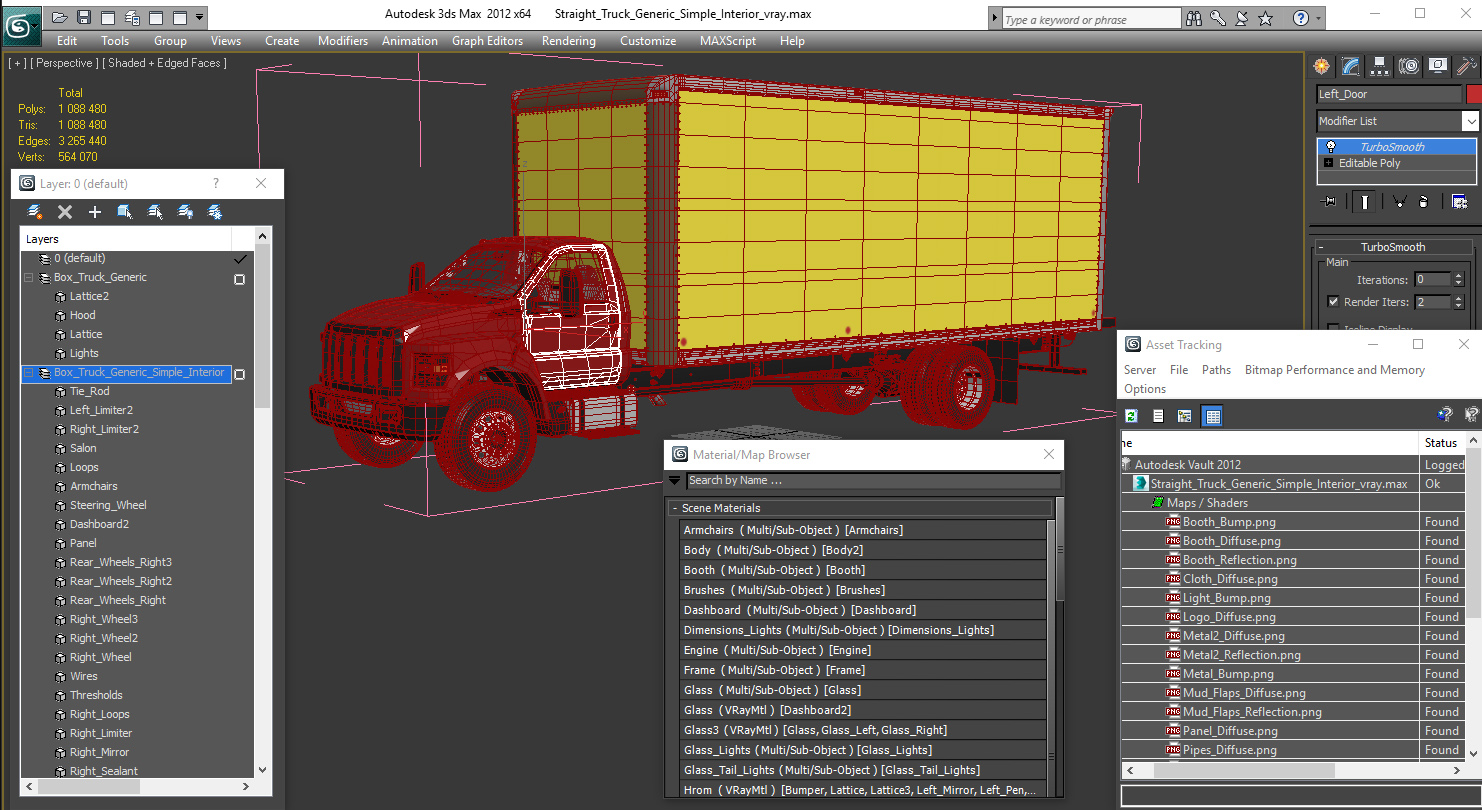The image size is (1482, 810).
Task: Click the Iterations spinner arrows
Action: click(x=1457, y=280)
